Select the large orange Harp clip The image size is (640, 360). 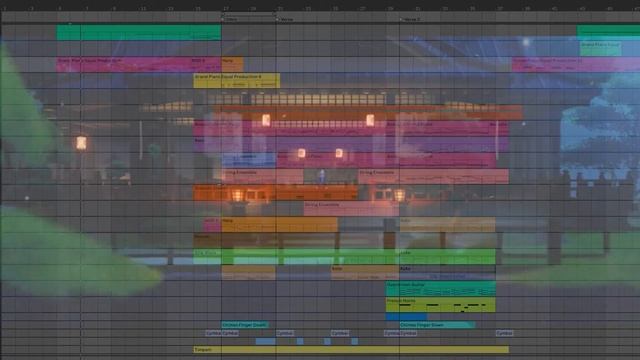280,225
